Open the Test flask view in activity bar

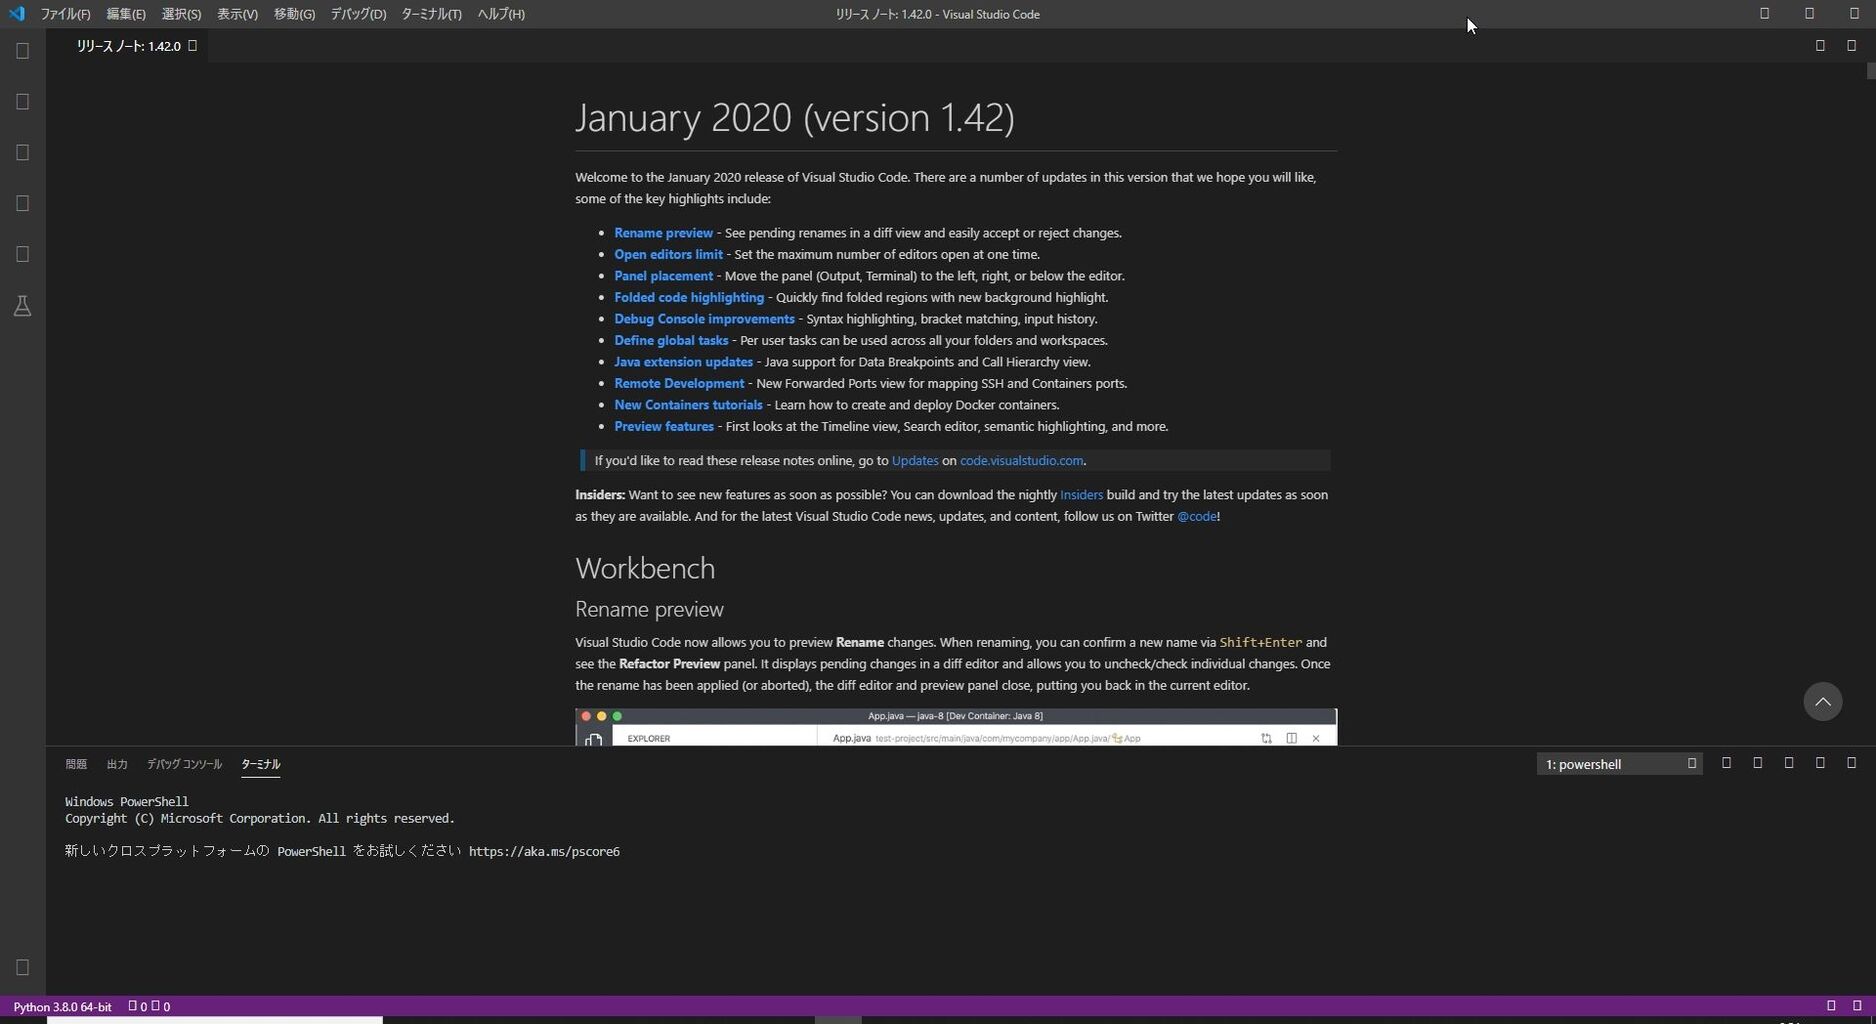click(x=22, y=306)
